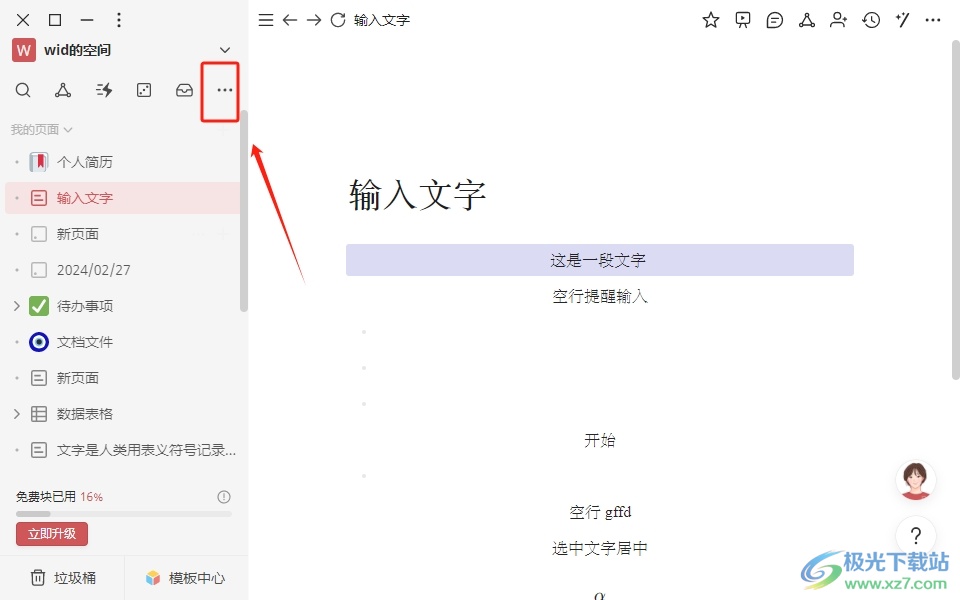960x600 pixels.
Task: Open the inbox tray icon
Action: [184, 91]
